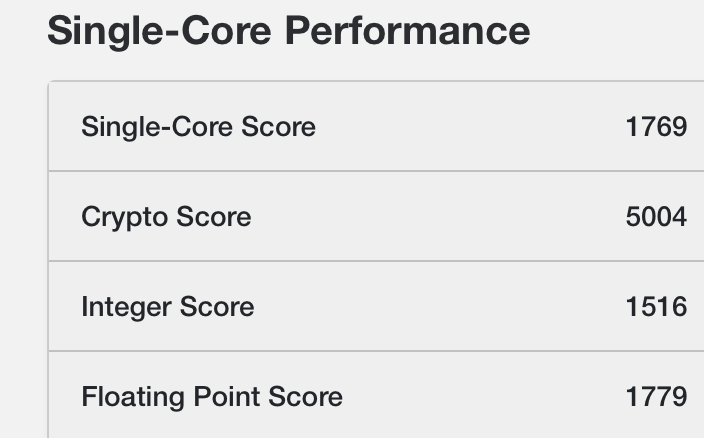The image size is (704, 438).
Task: Select the Integer Score label
Action: [x=167, y=307]
